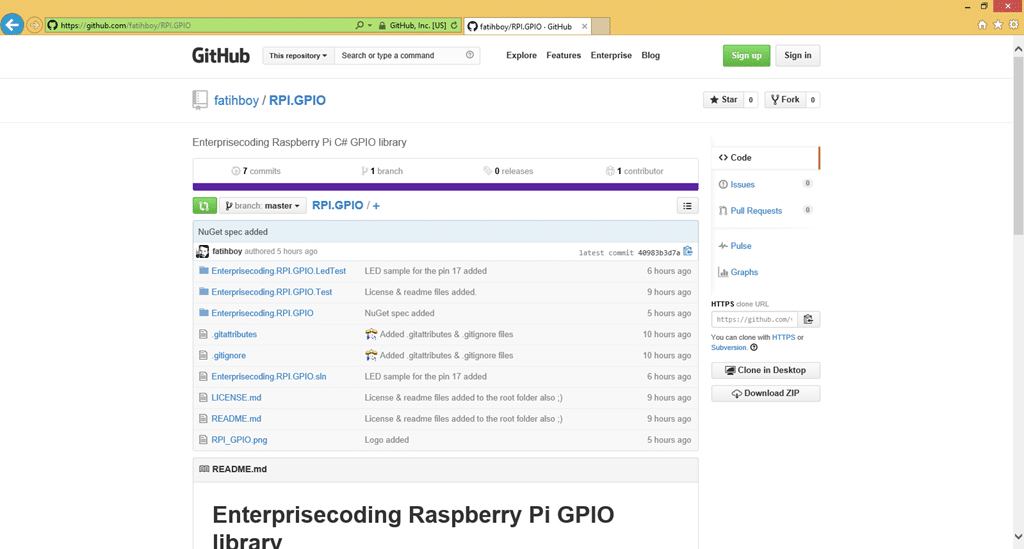This screenshot has width=1024, height=549.
Task: Click the file icon next to RPI_GPIO.png
Action: [203, 440]
